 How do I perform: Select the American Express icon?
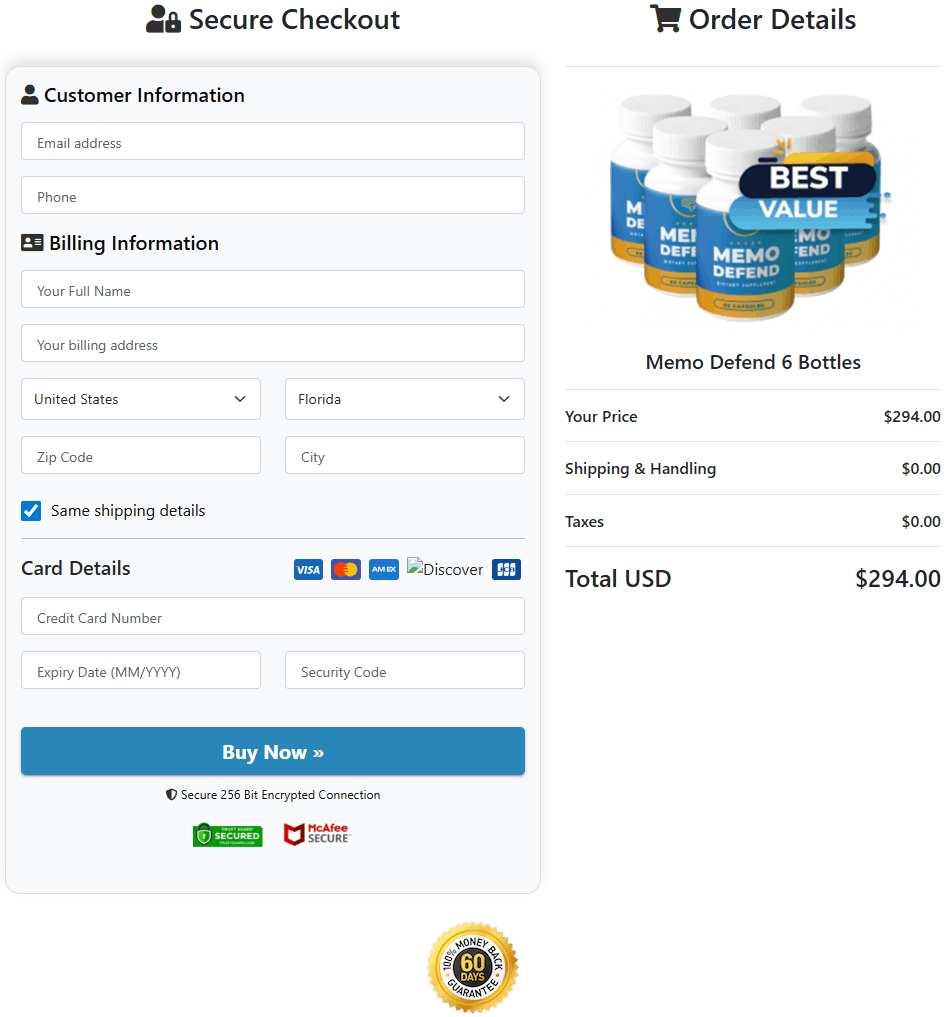[384, 569]
